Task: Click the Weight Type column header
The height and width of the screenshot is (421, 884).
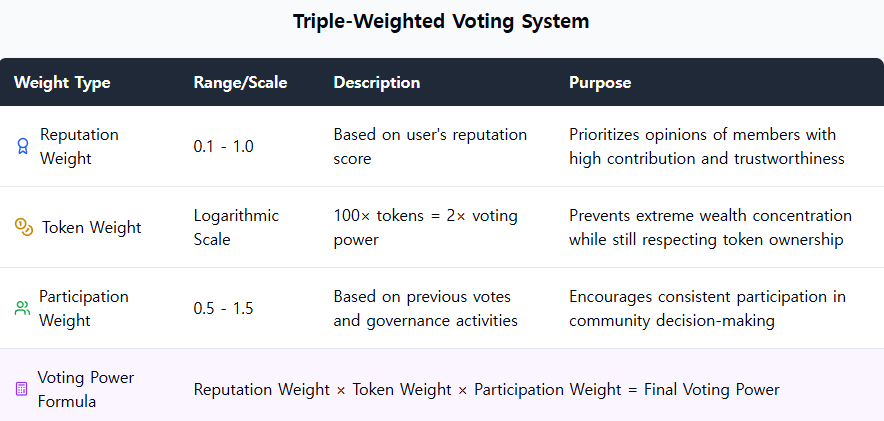Action: (62, 82)
